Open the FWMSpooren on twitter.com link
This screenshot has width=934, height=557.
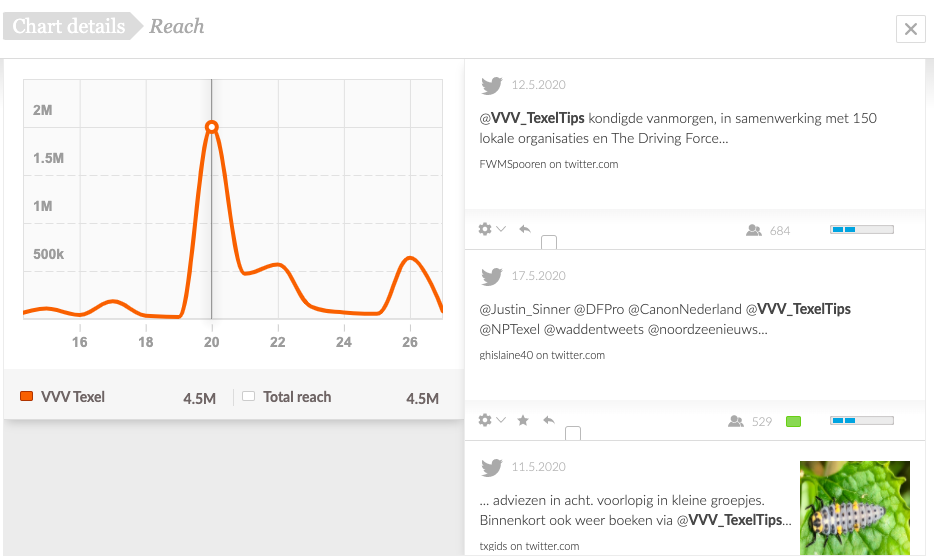coord(549,164)
